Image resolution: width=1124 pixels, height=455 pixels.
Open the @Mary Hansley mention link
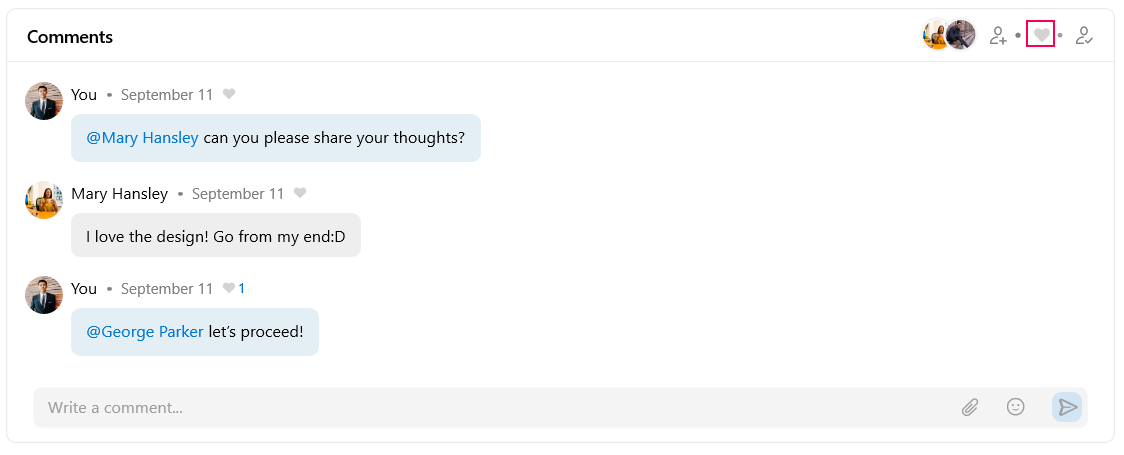pos(142,138)
